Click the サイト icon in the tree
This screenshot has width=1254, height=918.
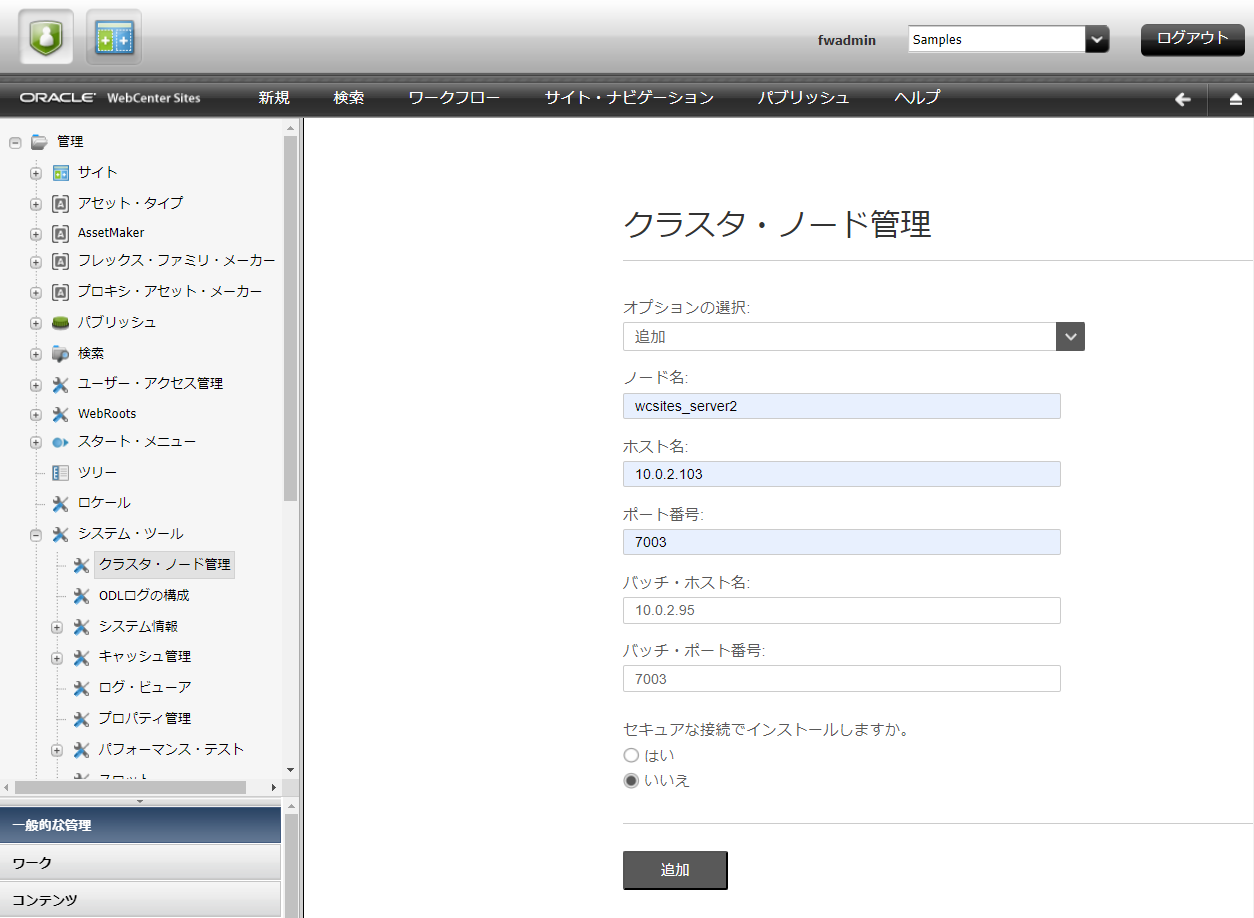(60, 172)
